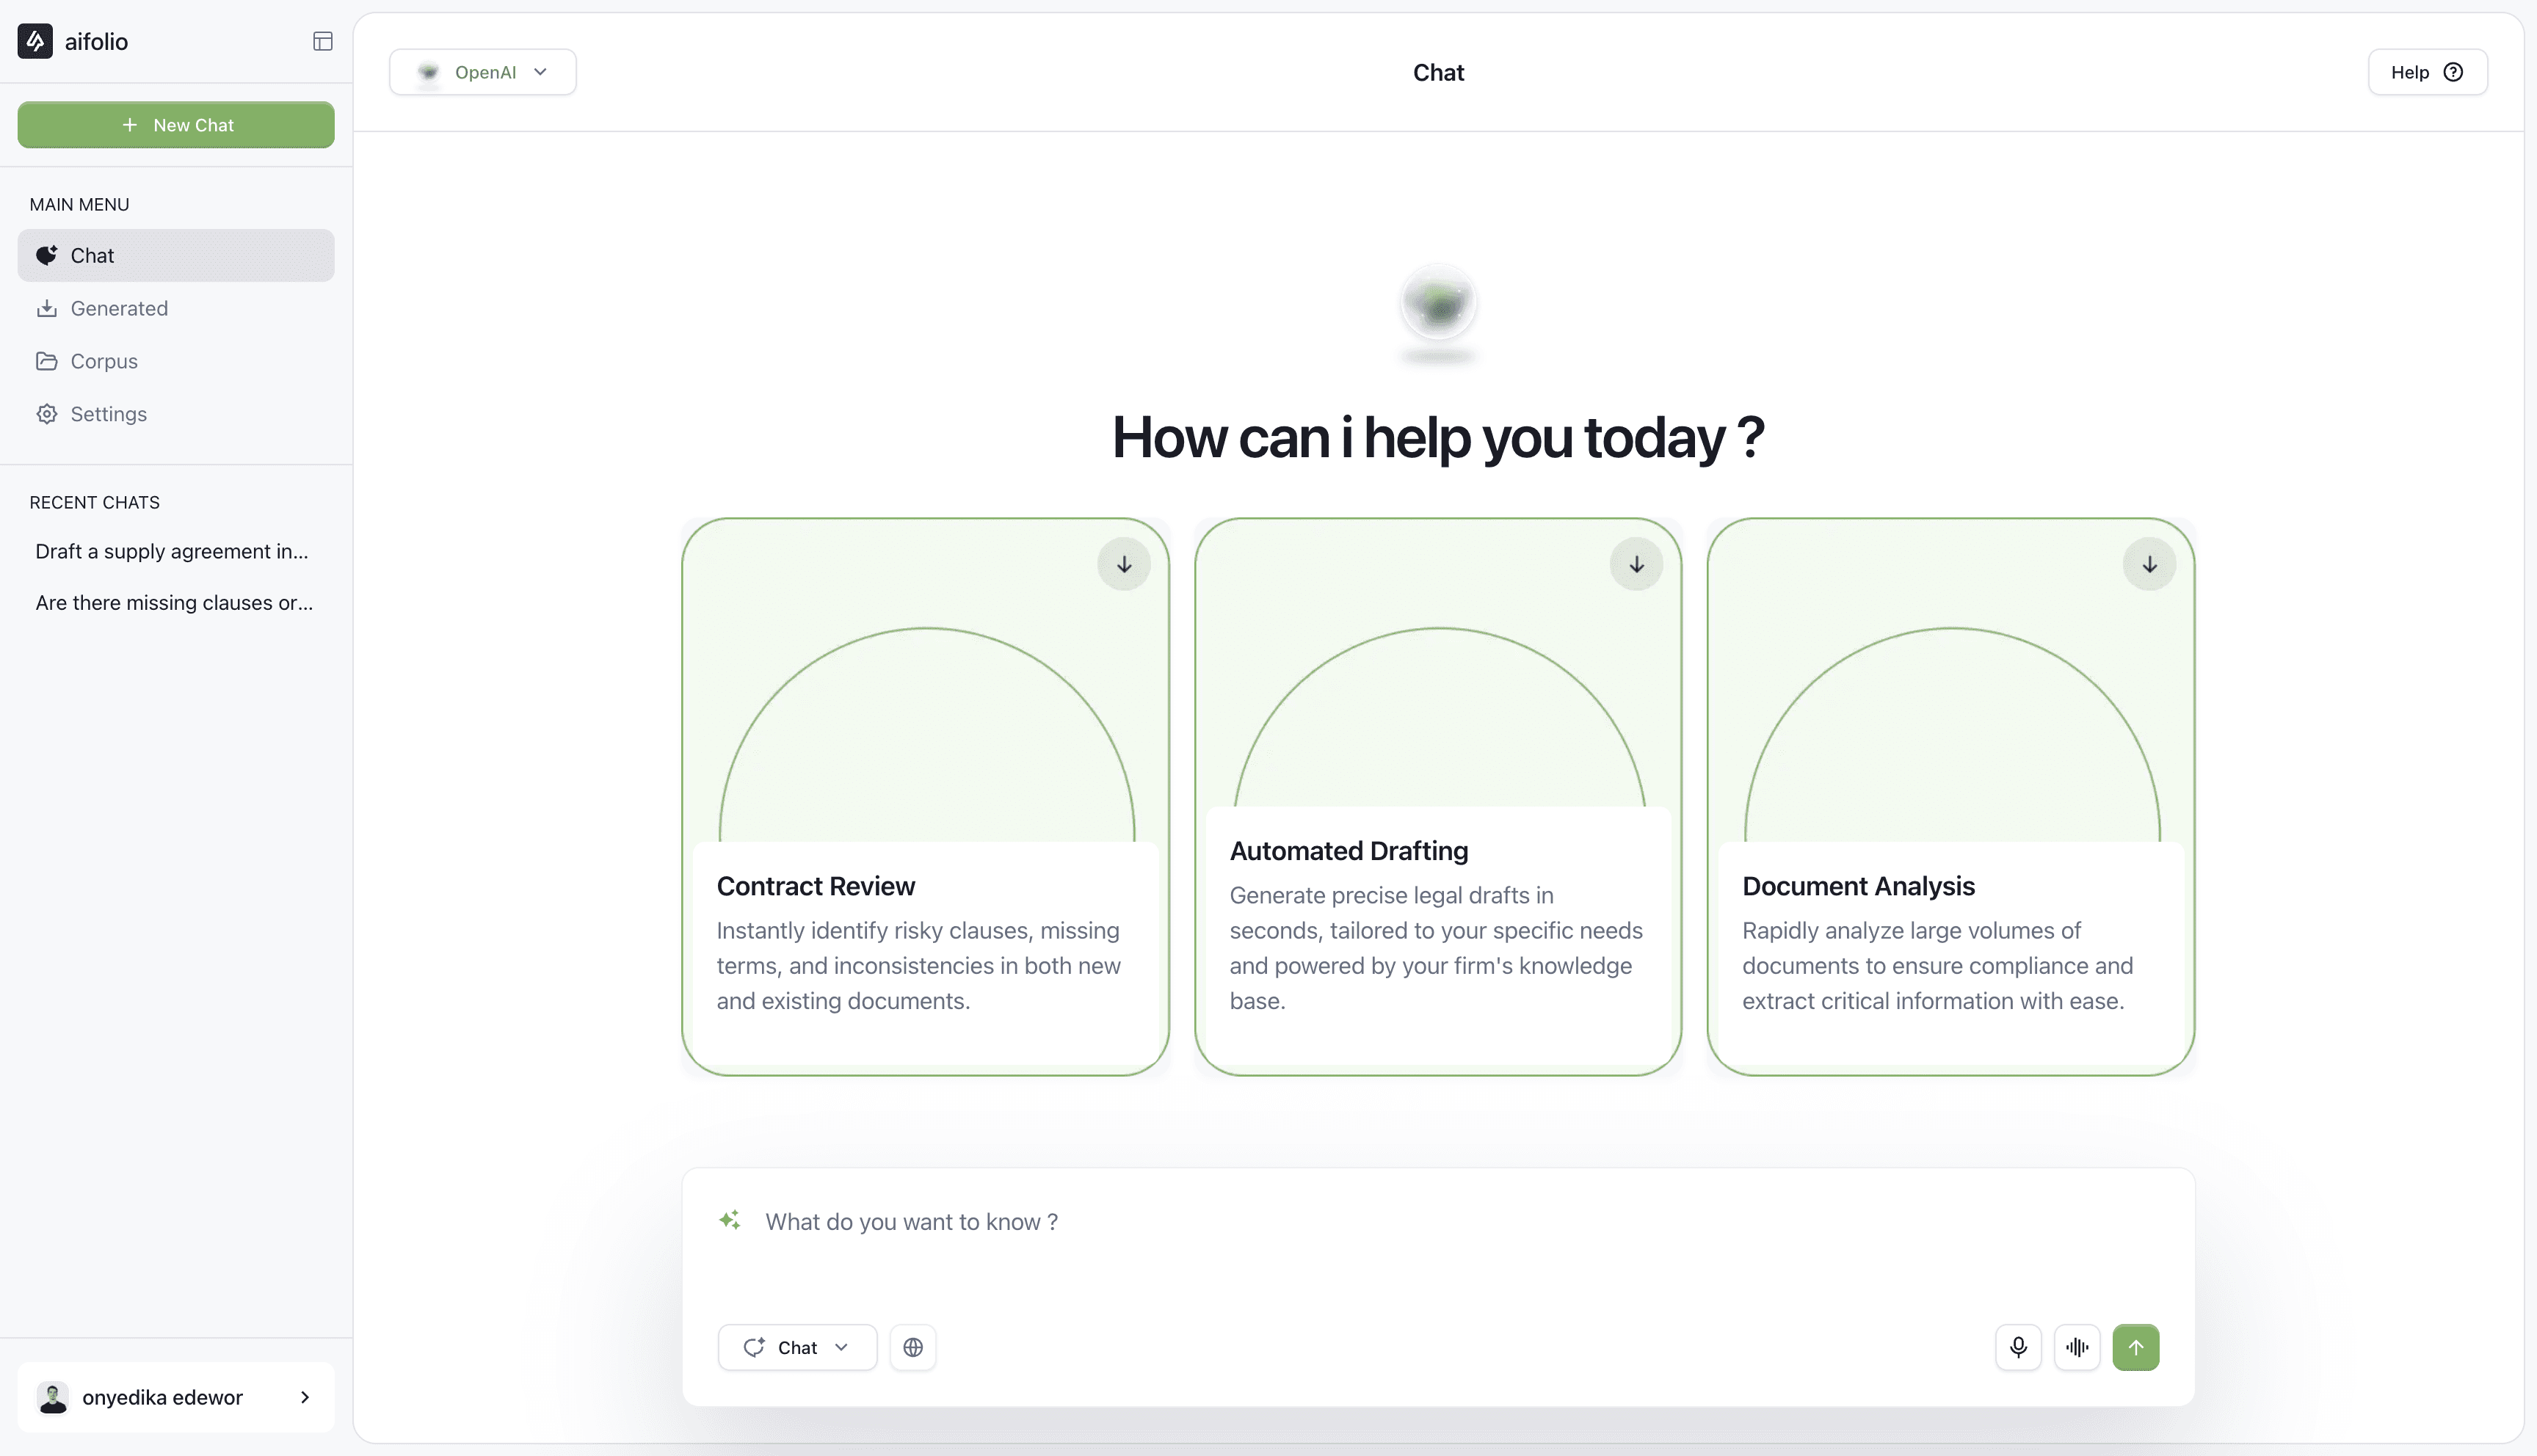Open Settings from the sidebar
The height and width of the screenshot is (1456, 2537).
click(x=108, y=414)
